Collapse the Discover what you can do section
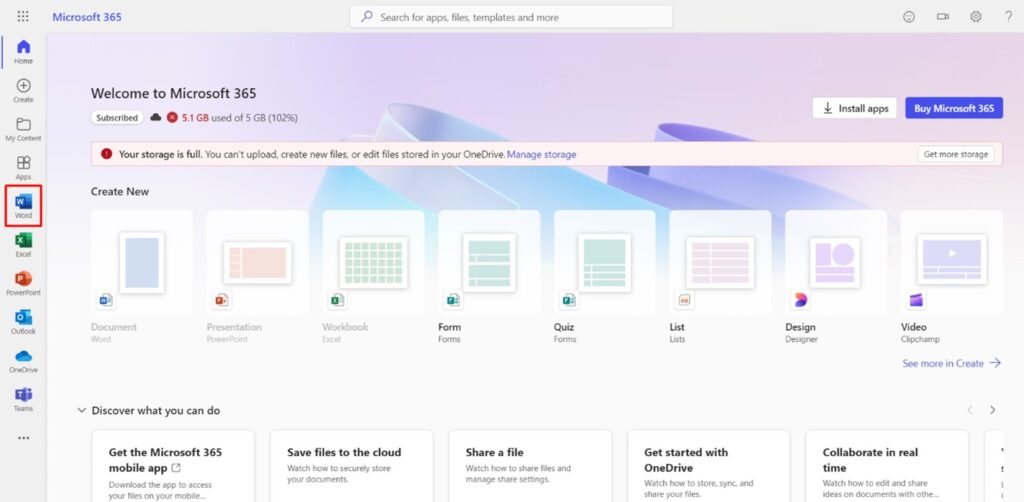The image size is (1024, 502). click(x=81, y=410)
